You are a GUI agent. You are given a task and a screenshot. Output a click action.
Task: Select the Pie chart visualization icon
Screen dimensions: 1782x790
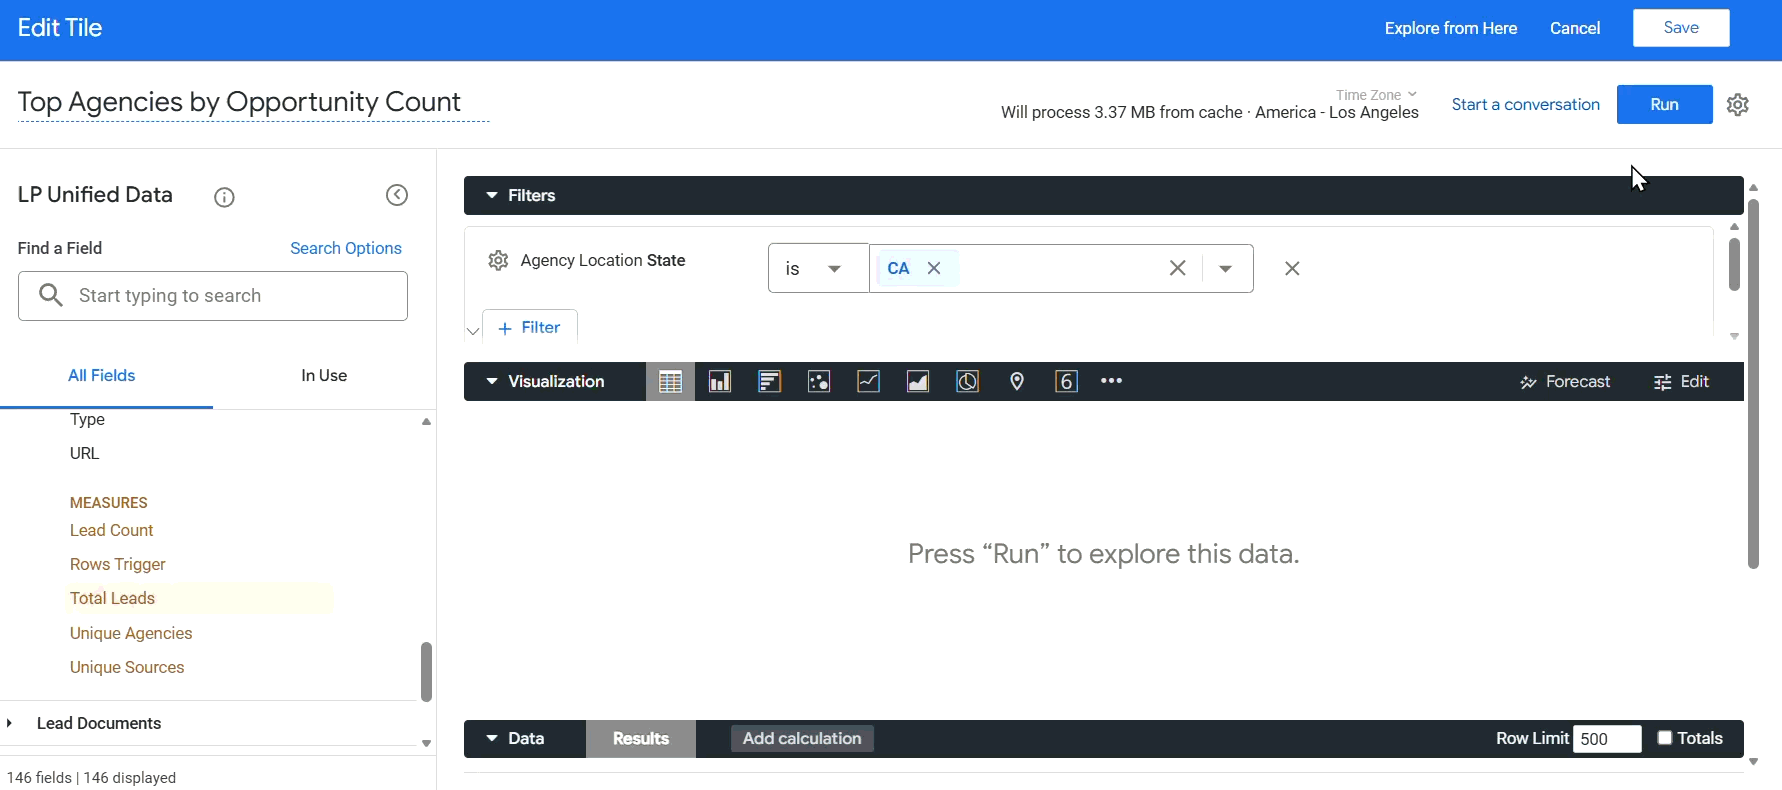(968, 382)
